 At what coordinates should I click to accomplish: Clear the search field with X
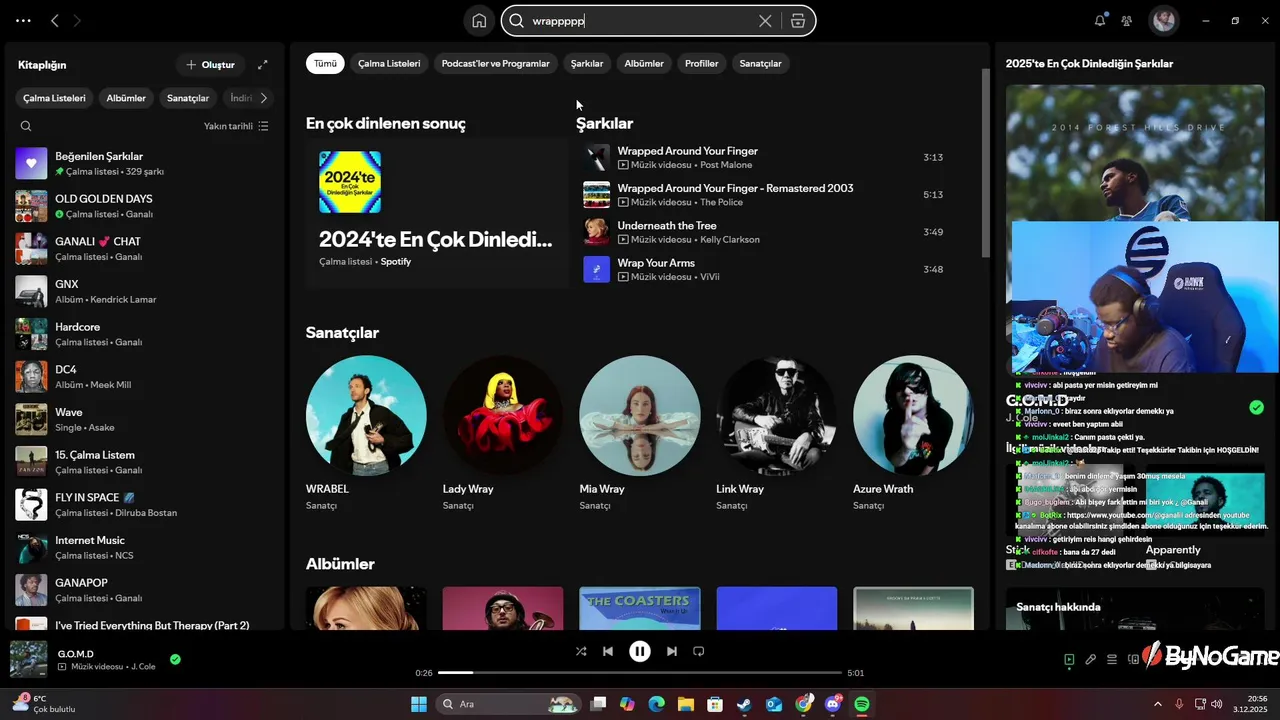[765, 21]
